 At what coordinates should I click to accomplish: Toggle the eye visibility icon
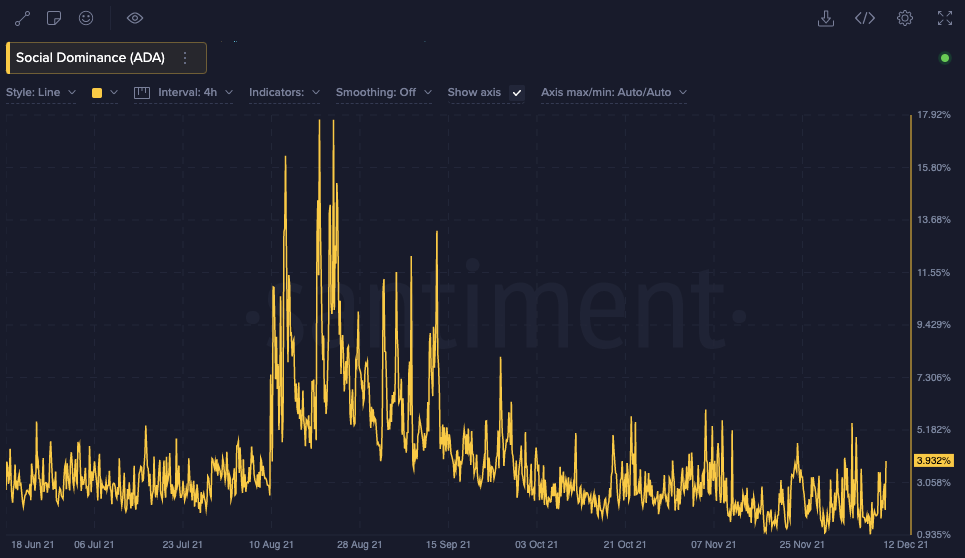pos(135,18)
